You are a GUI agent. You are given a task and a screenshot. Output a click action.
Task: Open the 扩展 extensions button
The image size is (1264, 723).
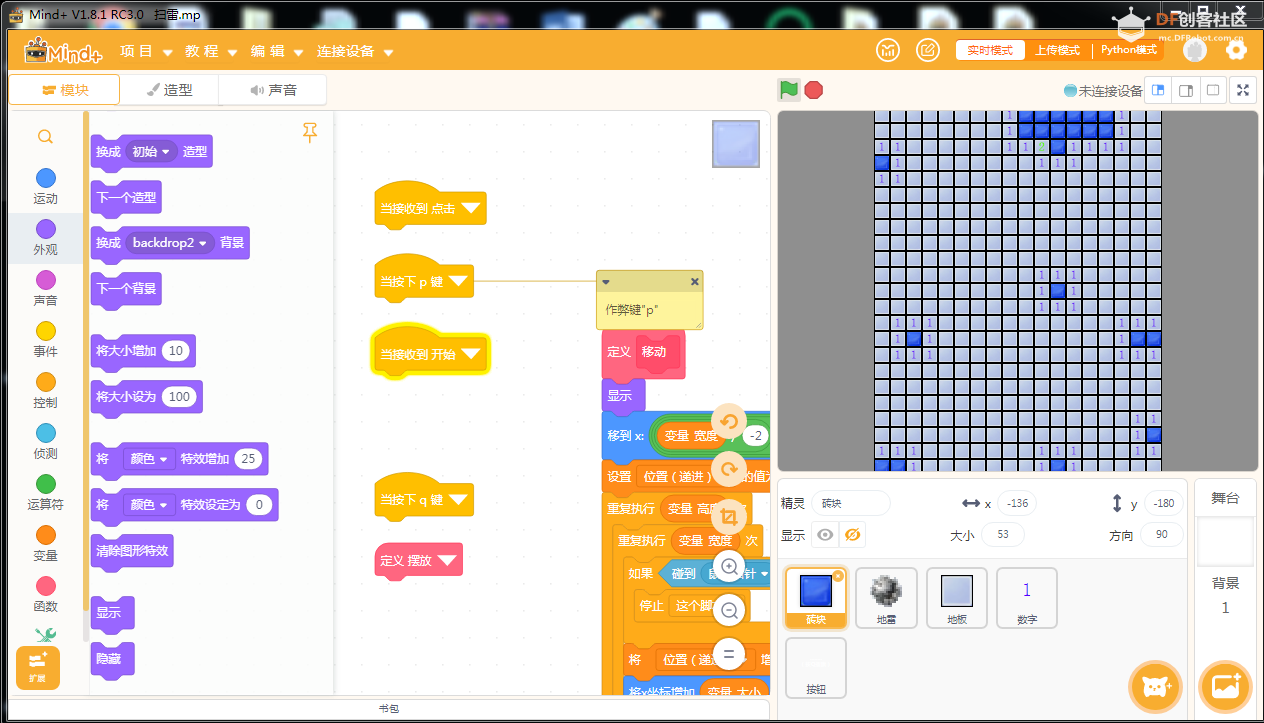[38, 668]
